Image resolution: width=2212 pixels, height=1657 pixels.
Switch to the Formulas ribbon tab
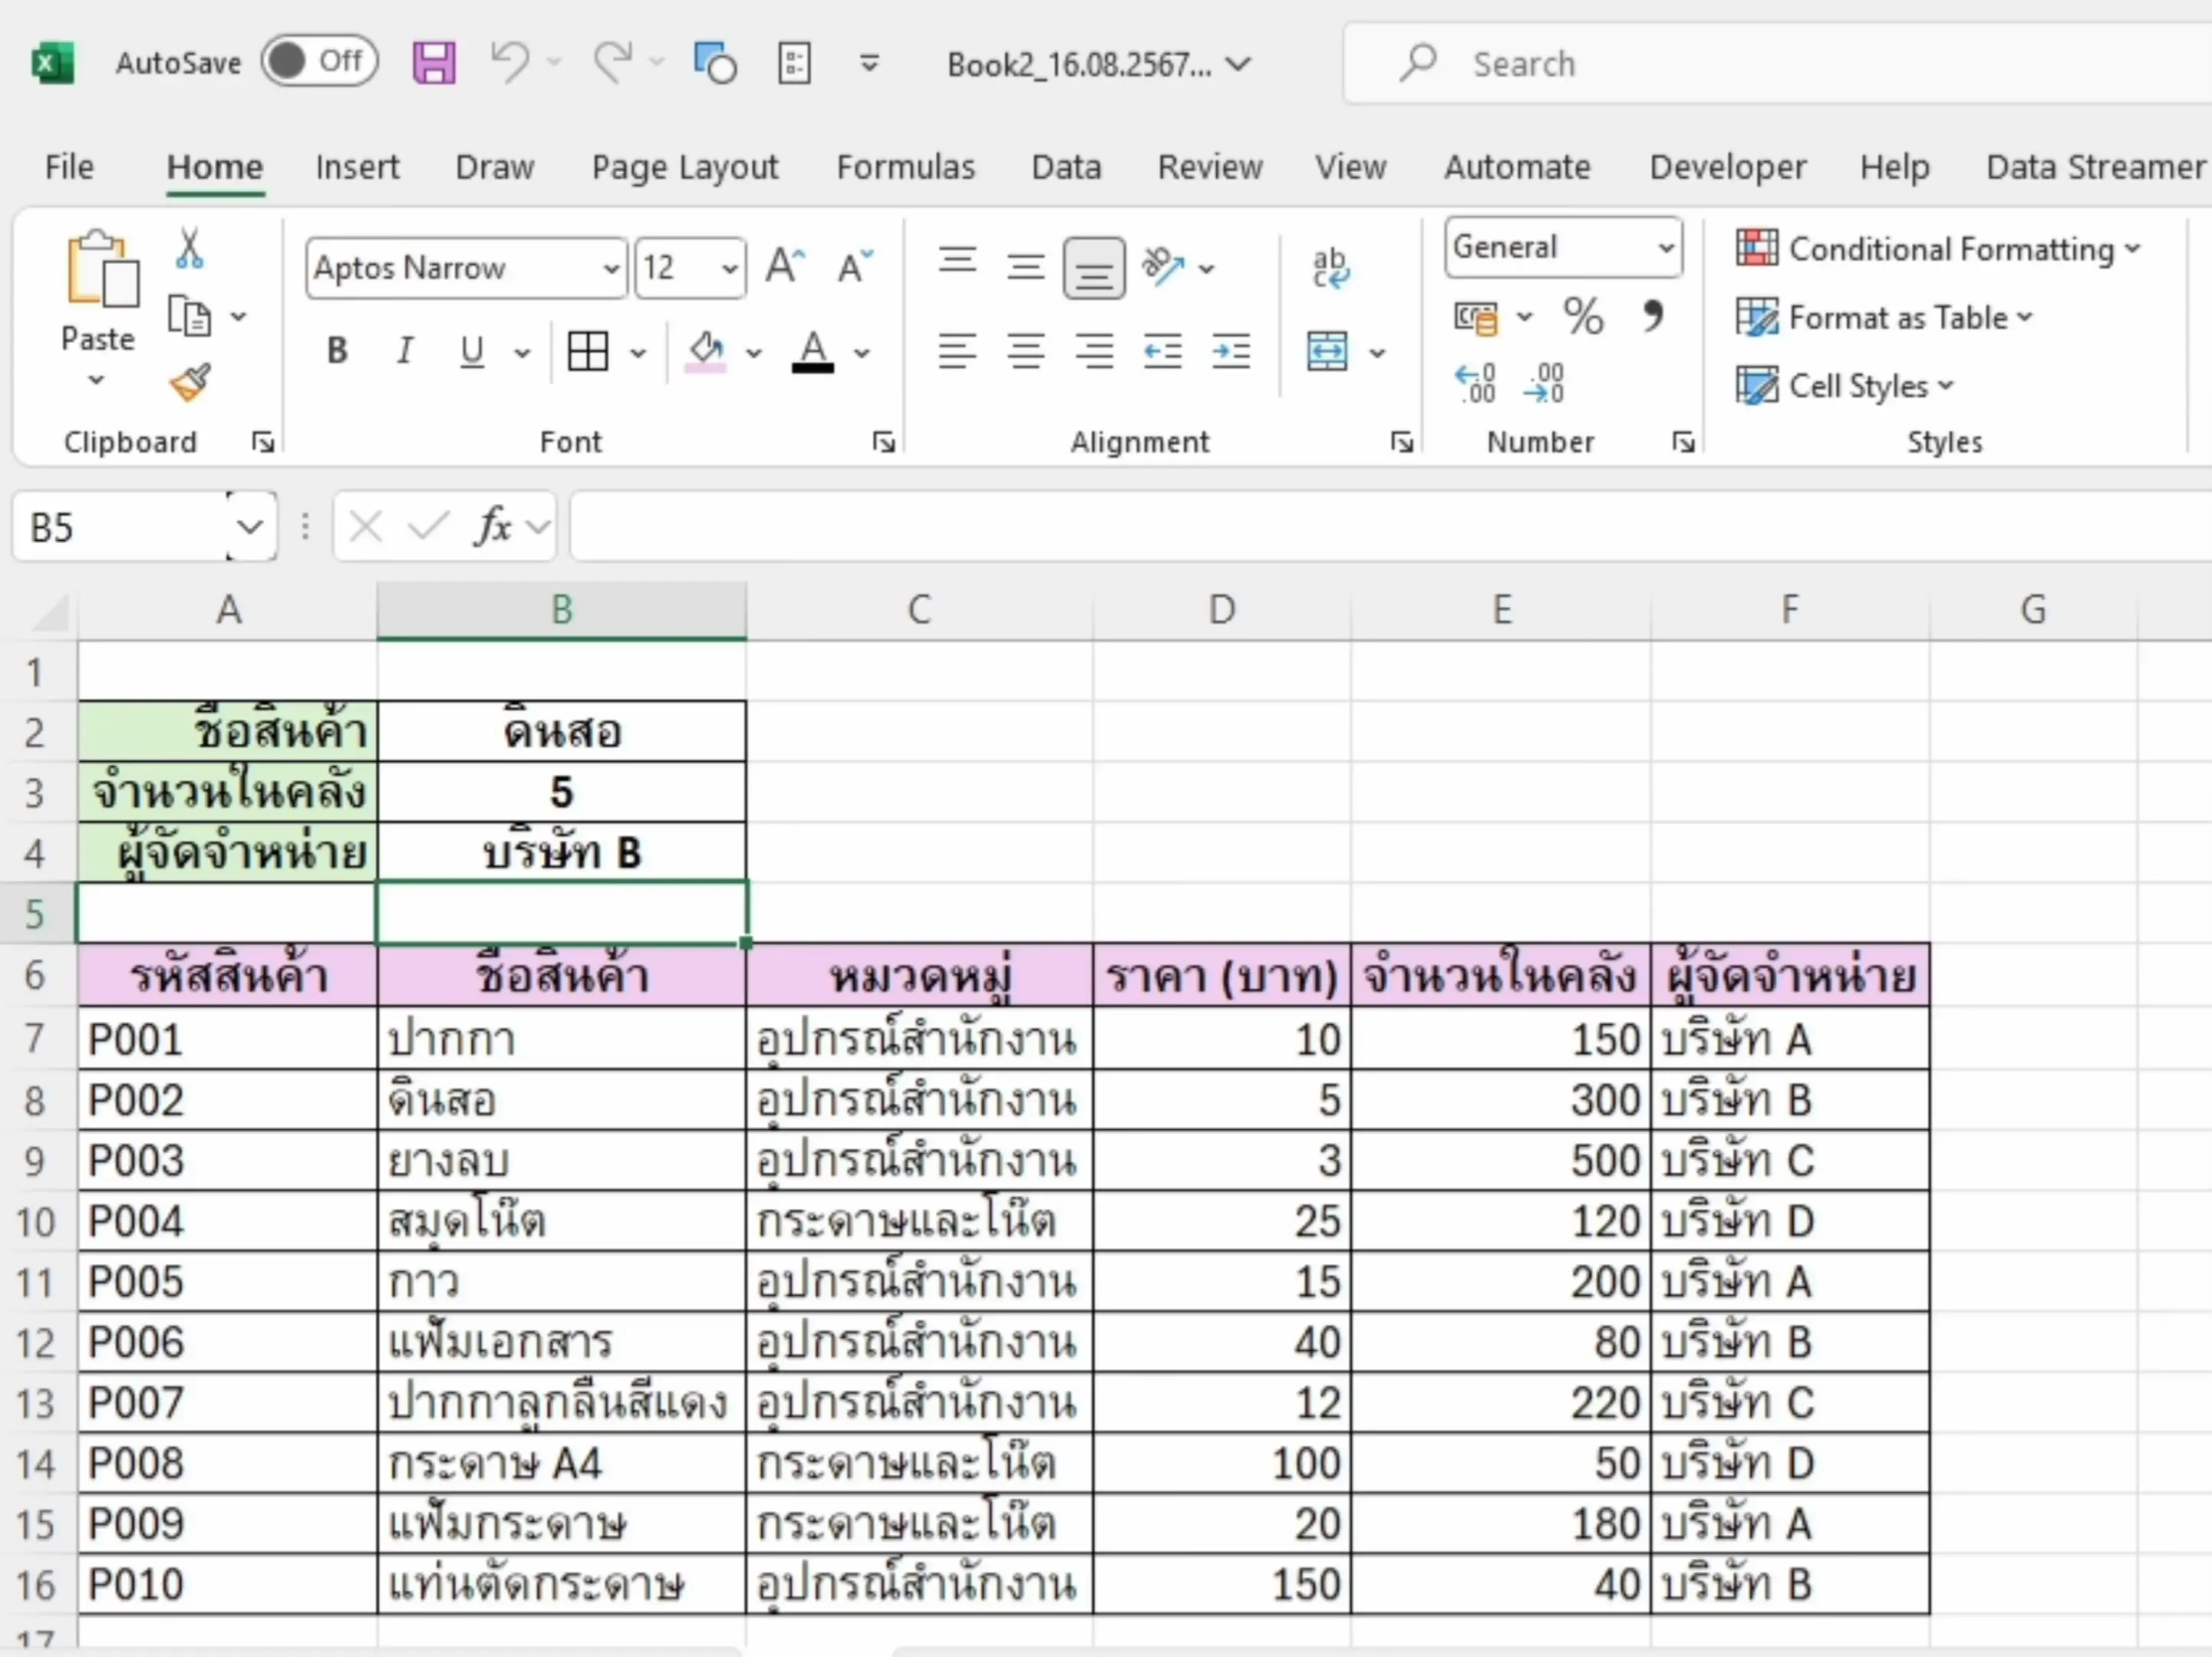coord(905,166)
